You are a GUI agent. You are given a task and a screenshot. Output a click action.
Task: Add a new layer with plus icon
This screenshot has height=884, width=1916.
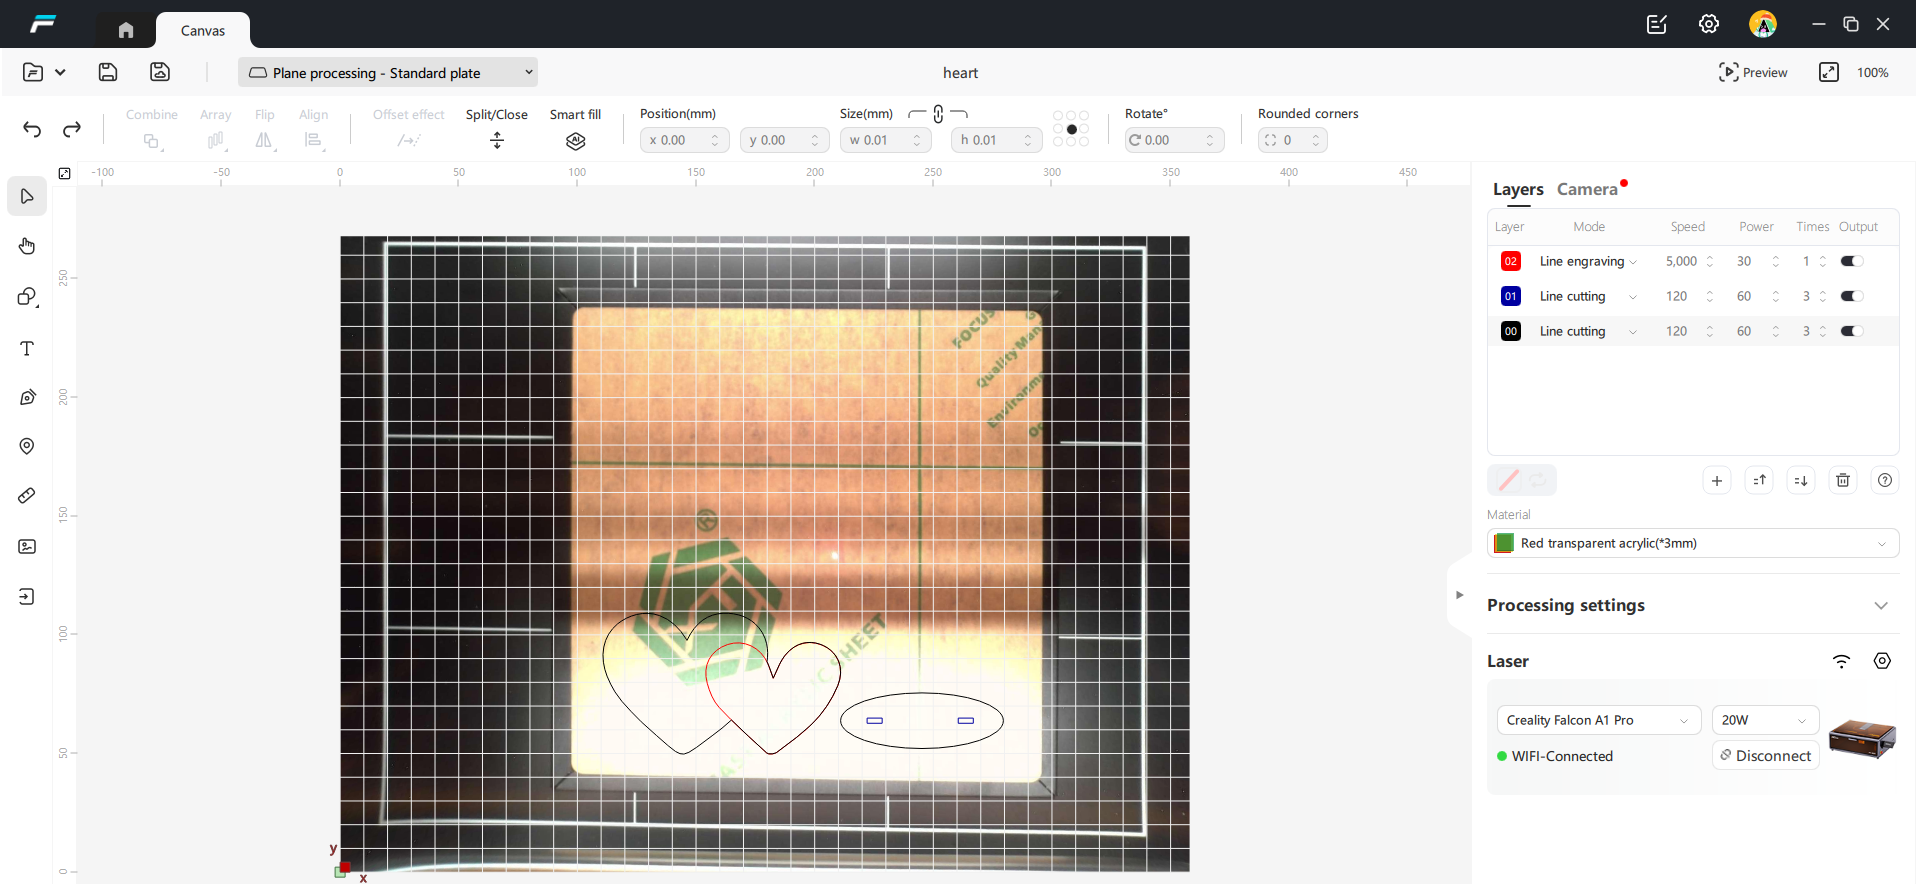(x=1716, y=480)
